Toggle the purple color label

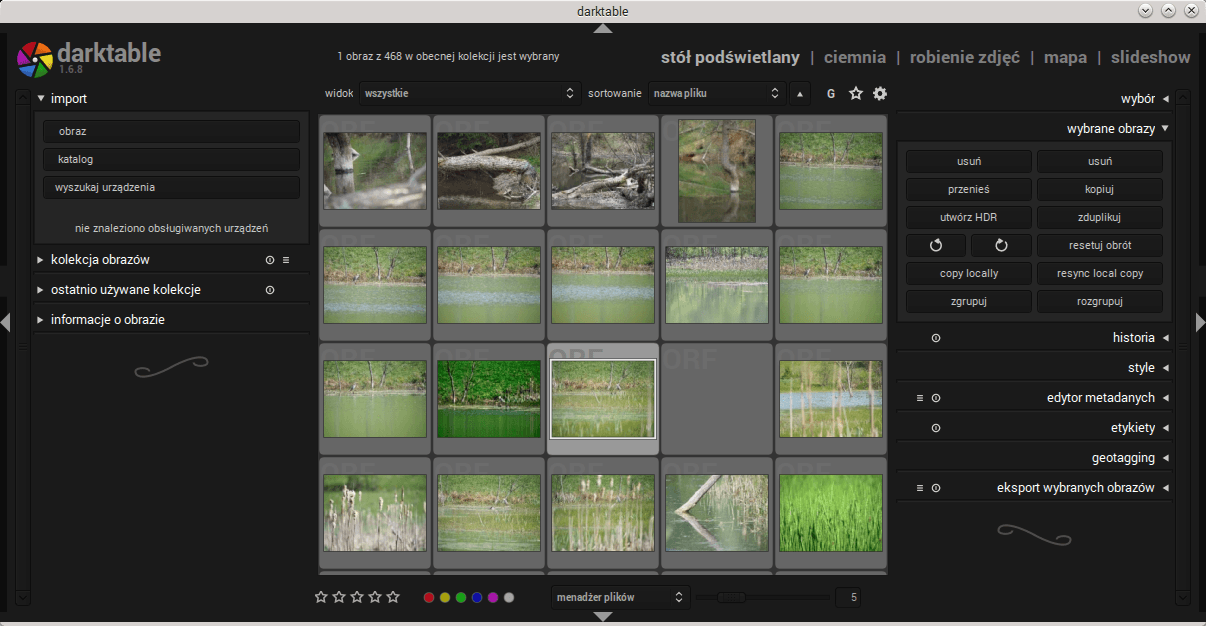[493, 597]
